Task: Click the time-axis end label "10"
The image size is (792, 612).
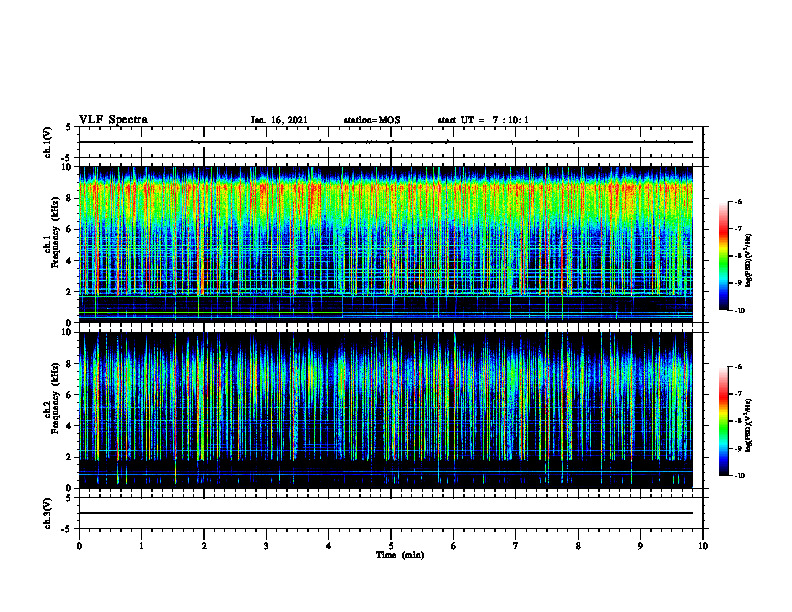Action: click(703, 546)
